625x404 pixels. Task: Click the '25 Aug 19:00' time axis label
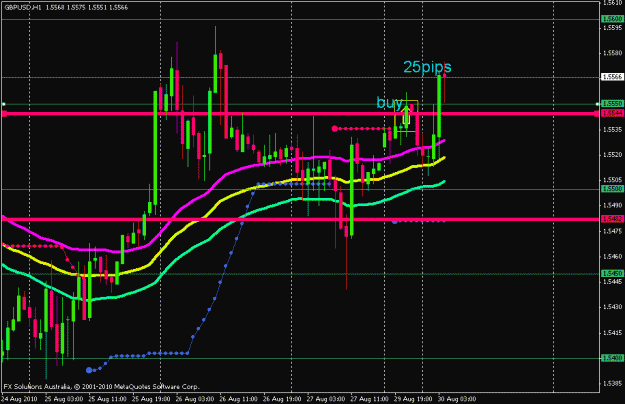151,399
